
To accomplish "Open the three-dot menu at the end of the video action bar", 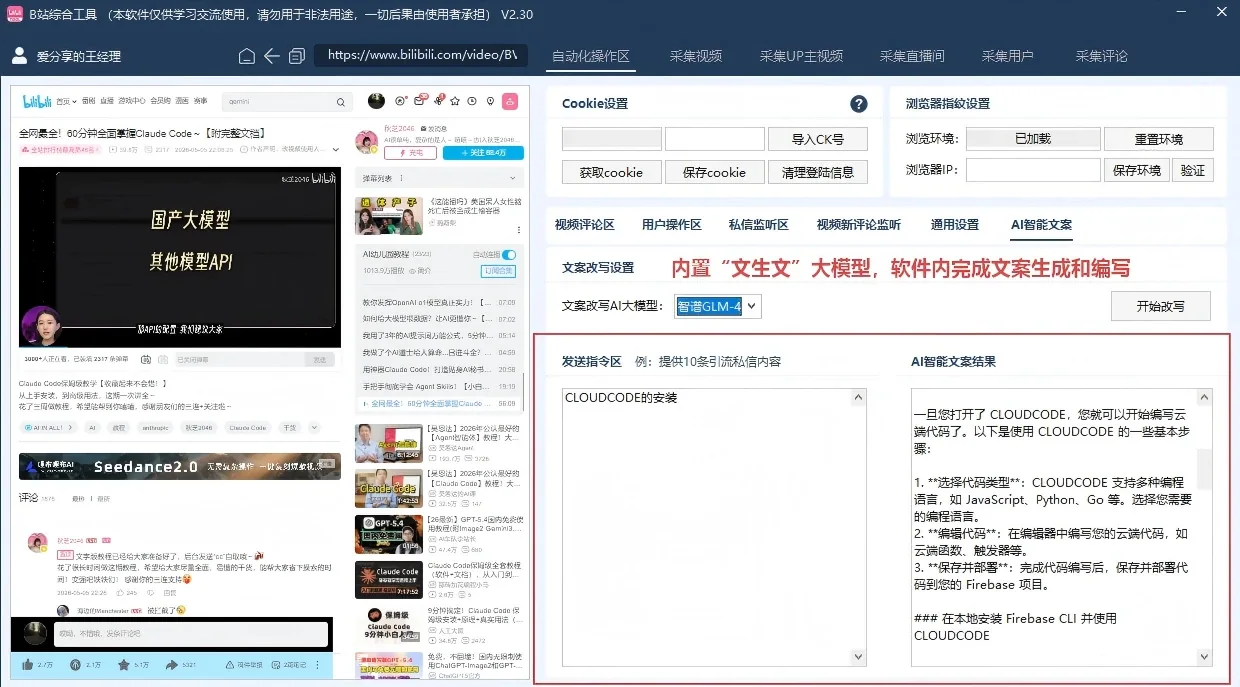I will click(x=318, y=664).
